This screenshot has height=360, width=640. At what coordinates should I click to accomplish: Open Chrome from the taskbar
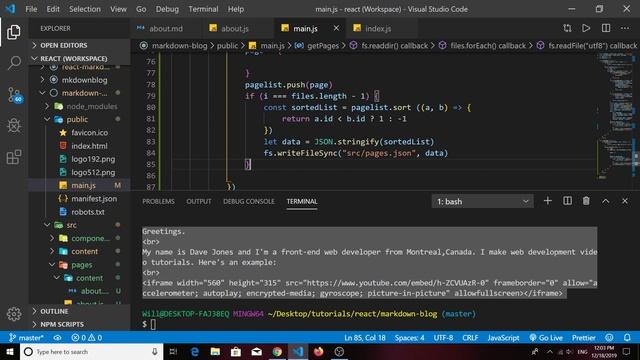[277, 352]
